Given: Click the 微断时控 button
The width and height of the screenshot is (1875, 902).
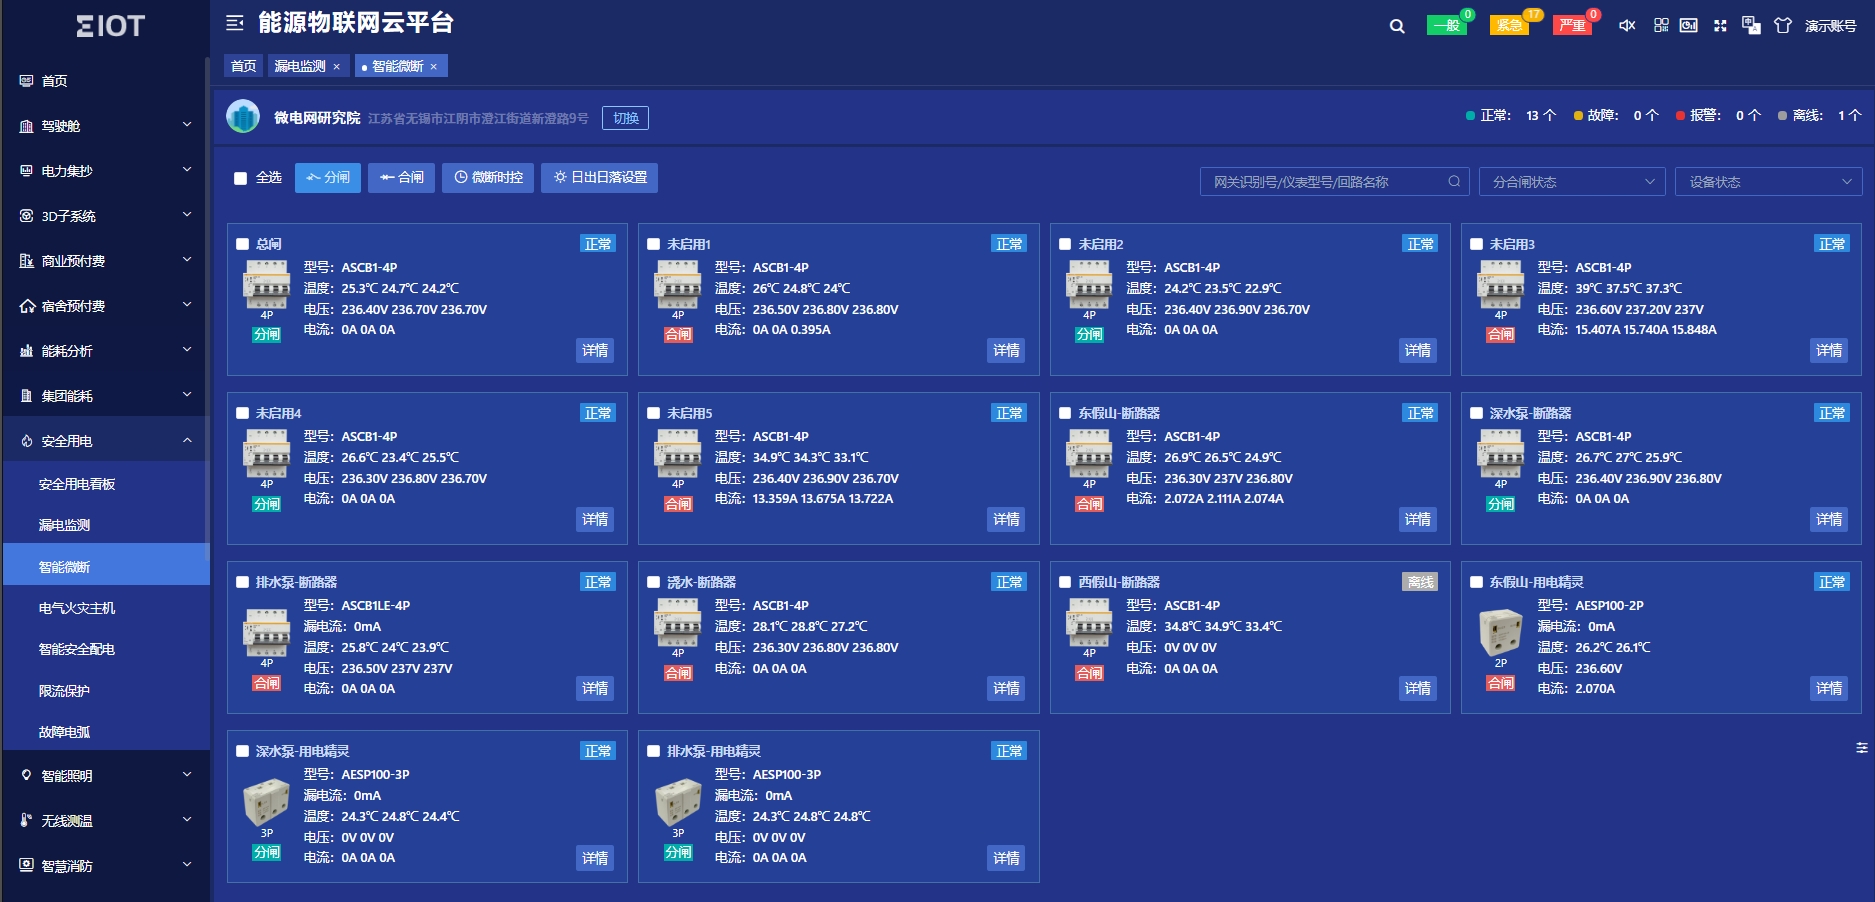Looking at the screenshot, I should 488,178.
